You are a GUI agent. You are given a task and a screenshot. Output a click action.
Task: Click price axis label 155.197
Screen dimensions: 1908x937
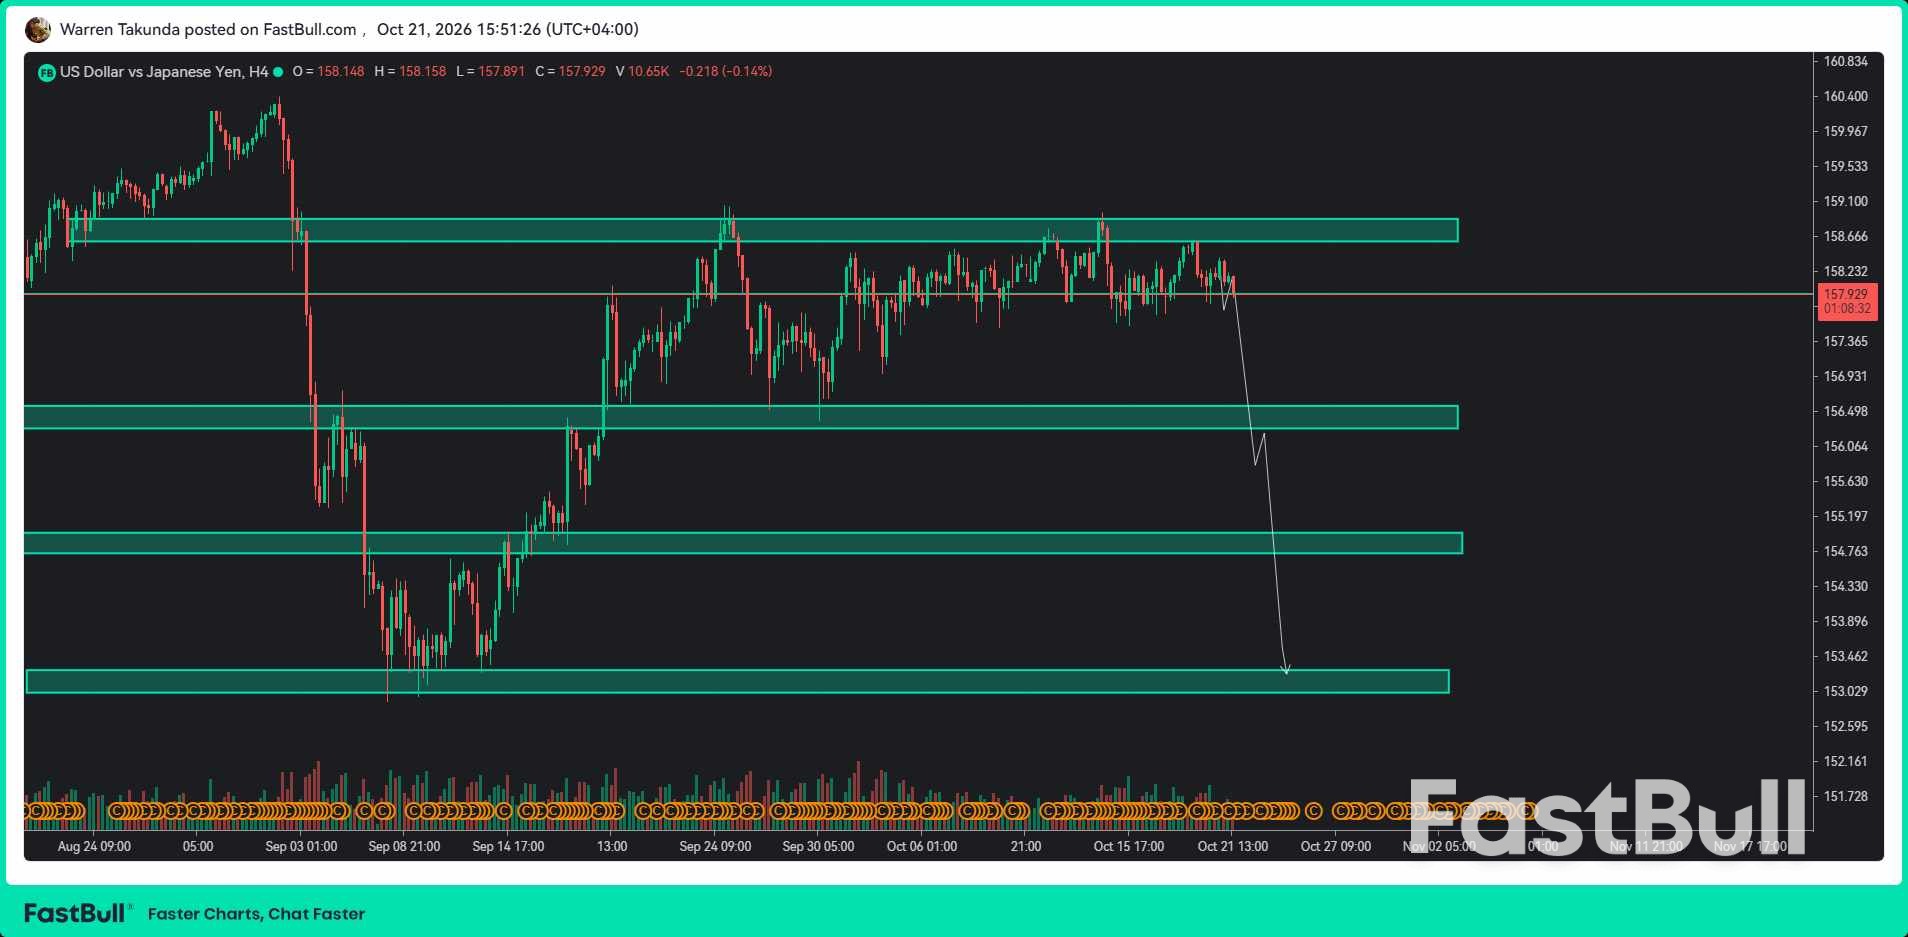pyautogui.click(x=1845, y=516)
